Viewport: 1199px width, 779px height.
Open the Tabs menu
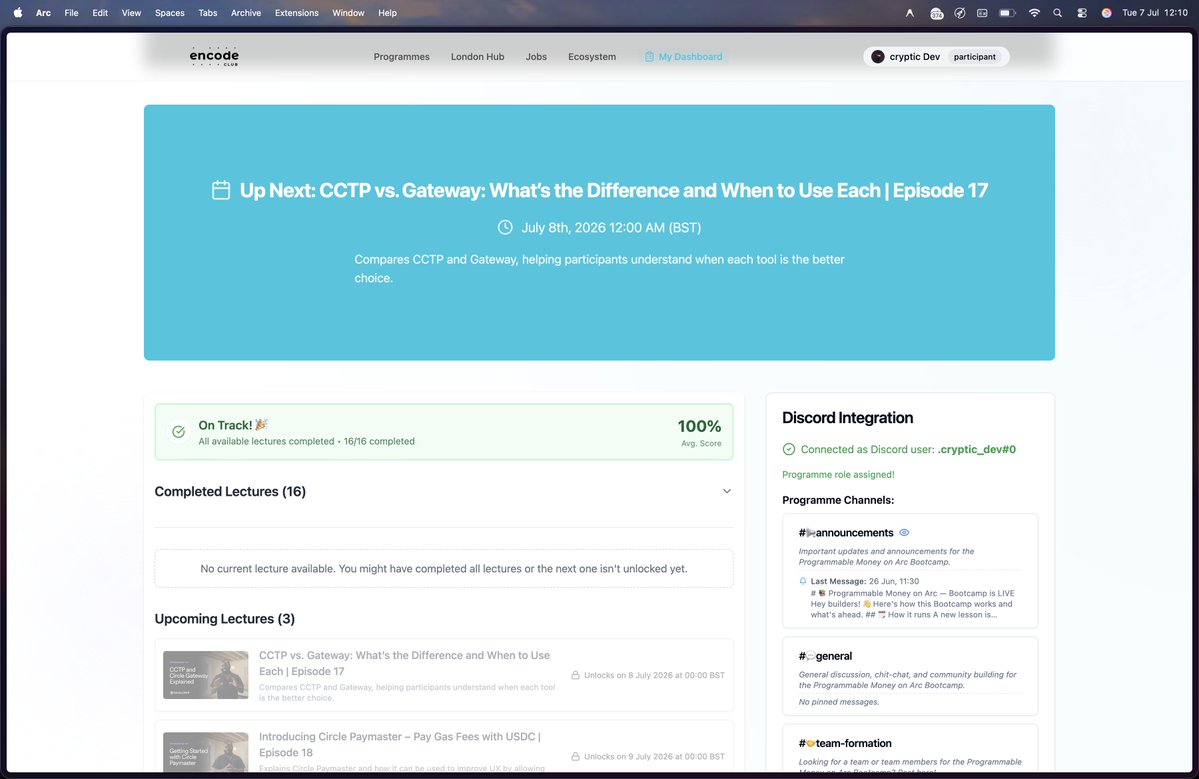coord(208,13)
